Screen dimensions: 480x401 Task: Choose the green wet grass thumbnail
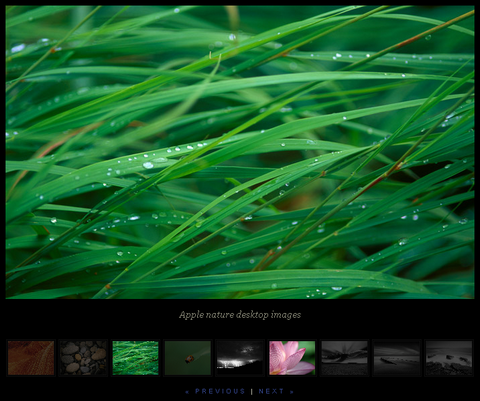[x=135, y=358]
